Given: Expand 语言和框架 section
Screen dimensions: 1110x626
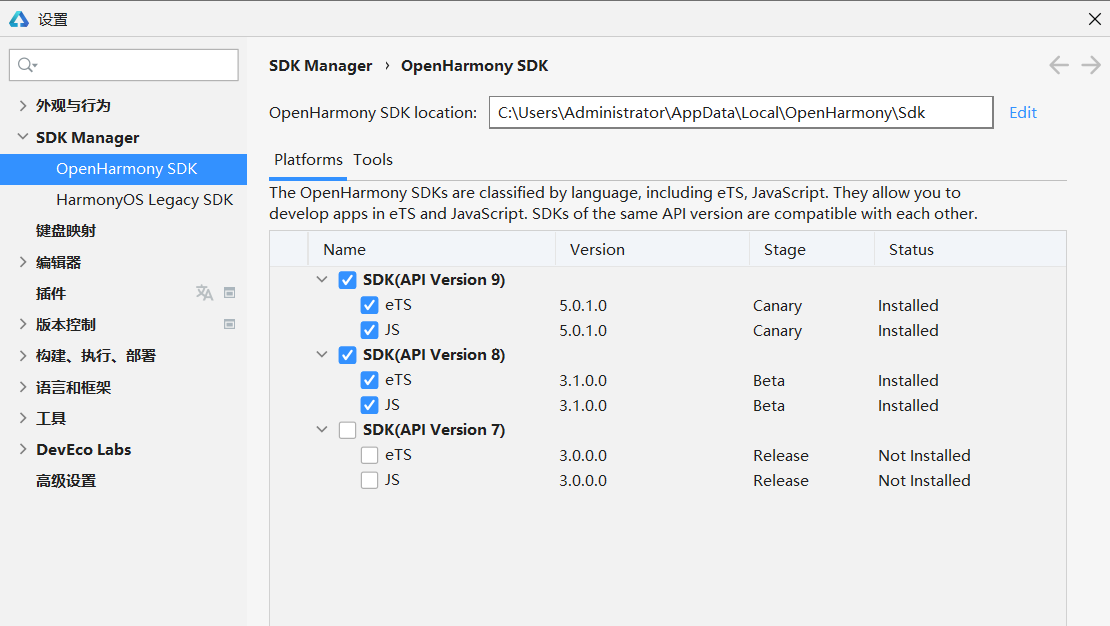Looking at the screenshot, I should point(23,387).
